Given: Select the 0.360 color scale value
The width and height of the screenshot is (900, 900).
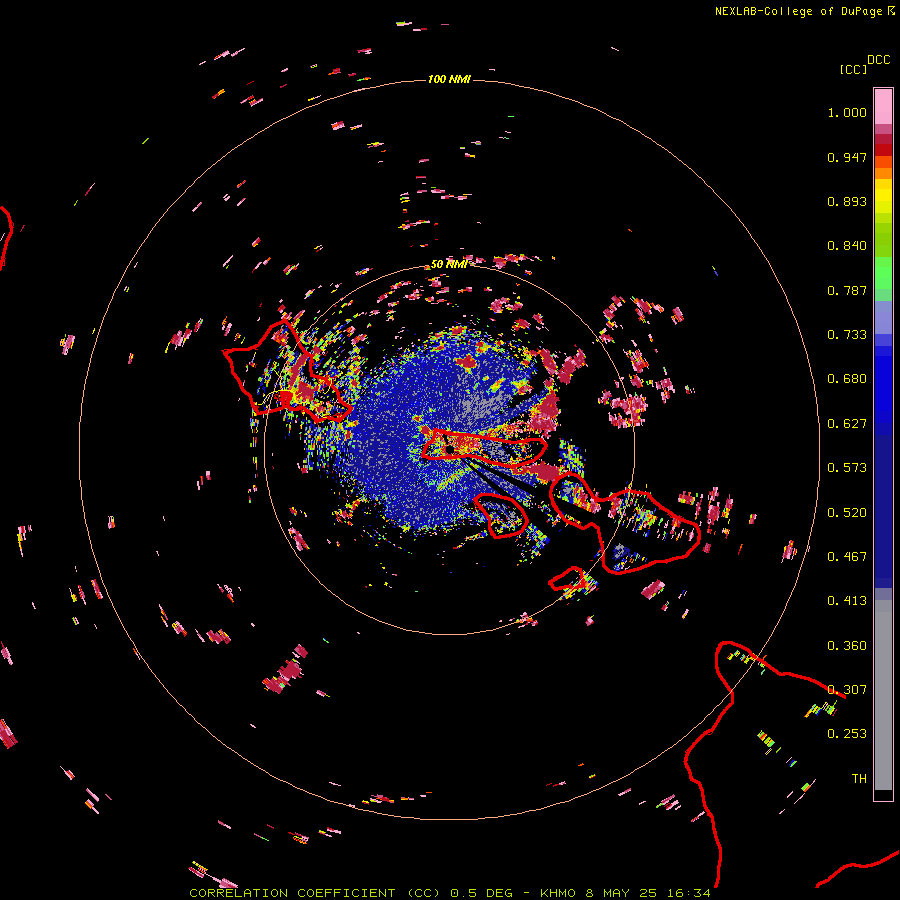Looking at the screenshot, I should click(847, 646).
